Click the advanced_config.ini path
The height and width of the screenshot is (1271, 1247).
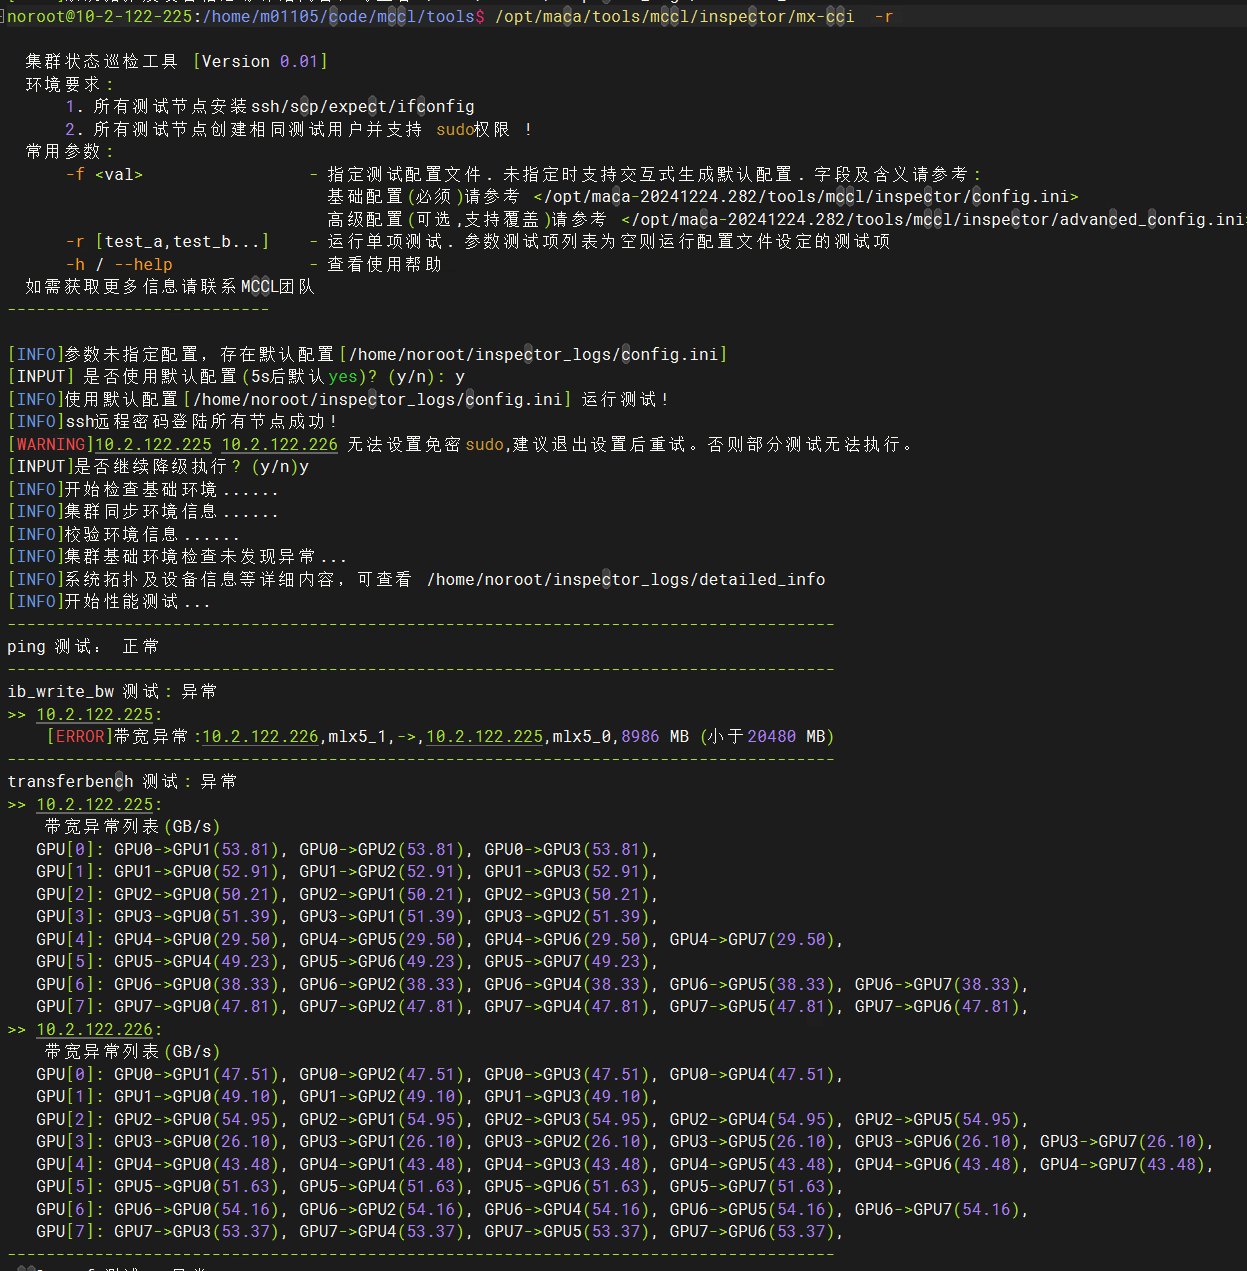pyautogui.click(x=934, y=219)
